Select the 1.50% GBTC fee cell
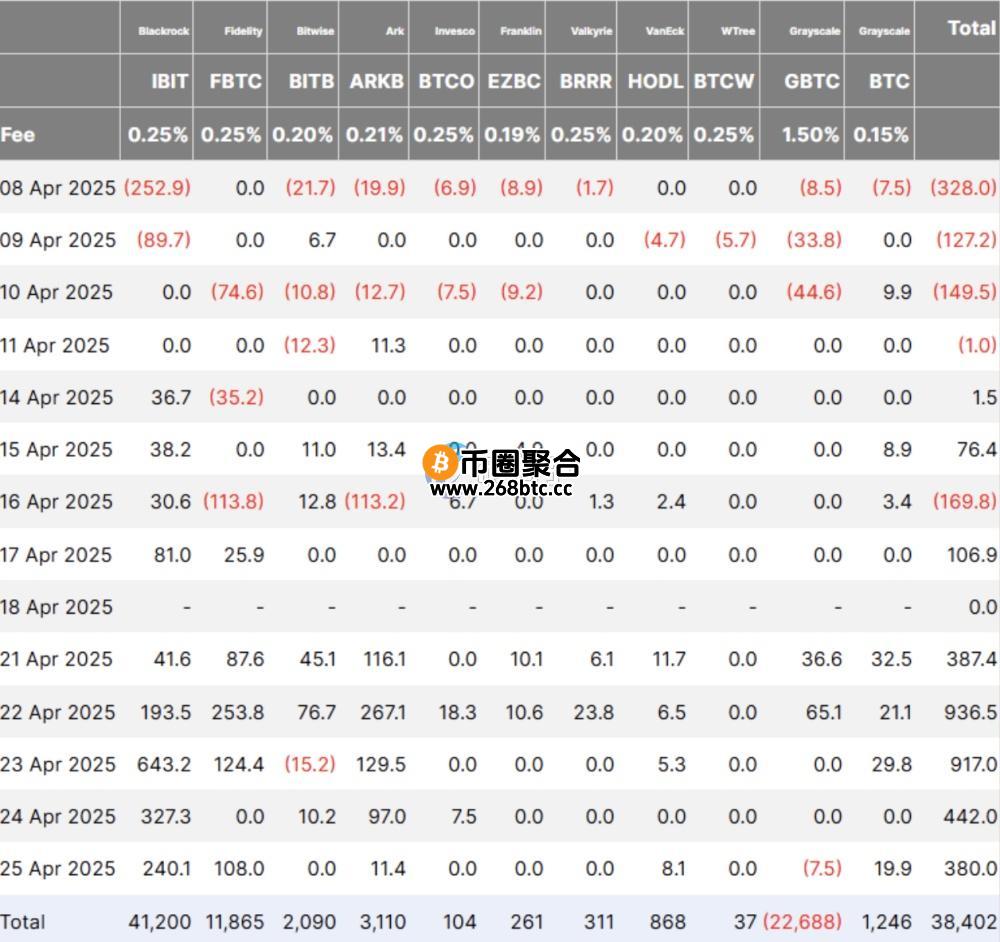1000x942 pixels. (x=811, y=135)
